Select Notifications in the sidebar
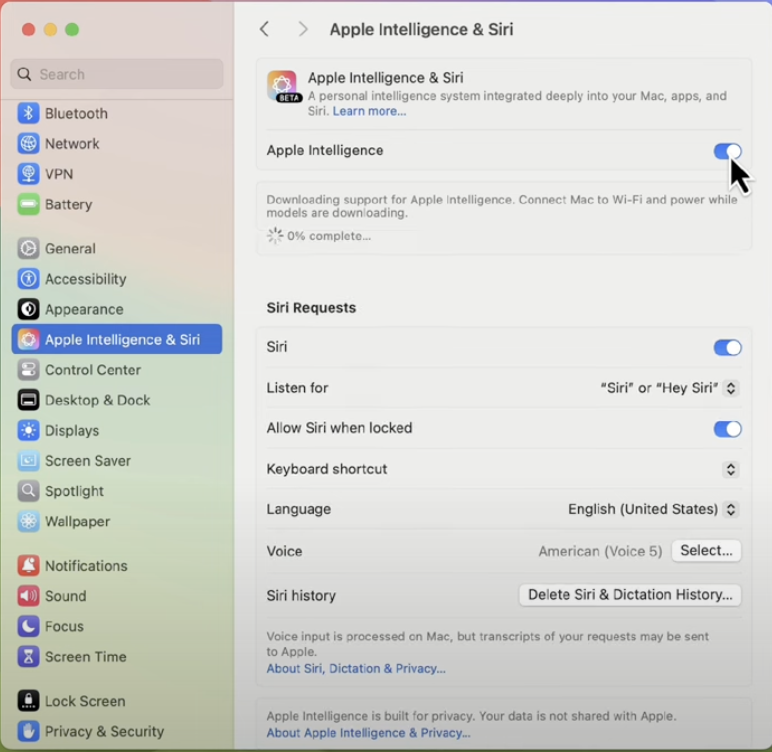This screenshot has height=752, width=772. [x=86, y=566]
